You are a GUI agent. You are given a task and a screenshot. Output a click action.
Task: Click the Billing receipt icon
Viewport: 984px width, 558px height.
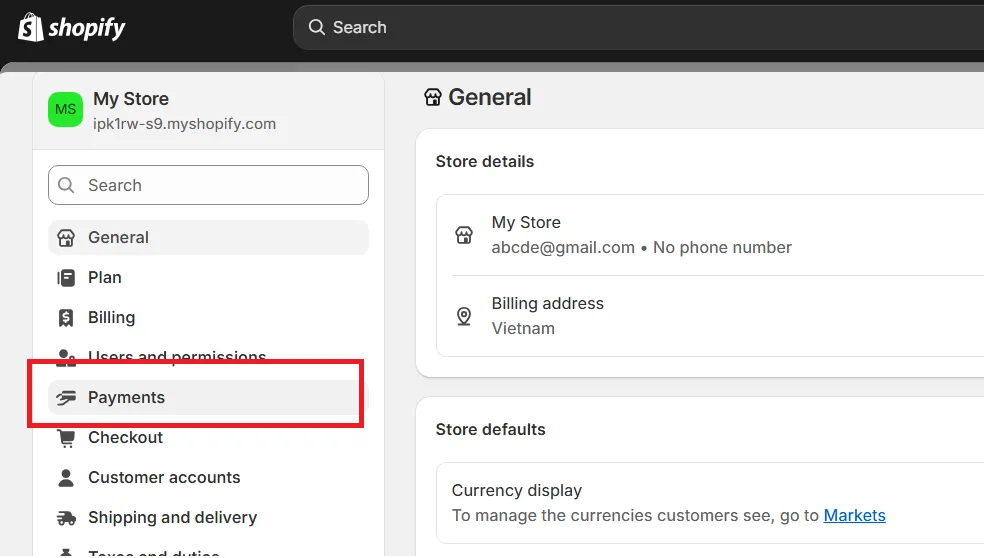click(x=66, y=318)
